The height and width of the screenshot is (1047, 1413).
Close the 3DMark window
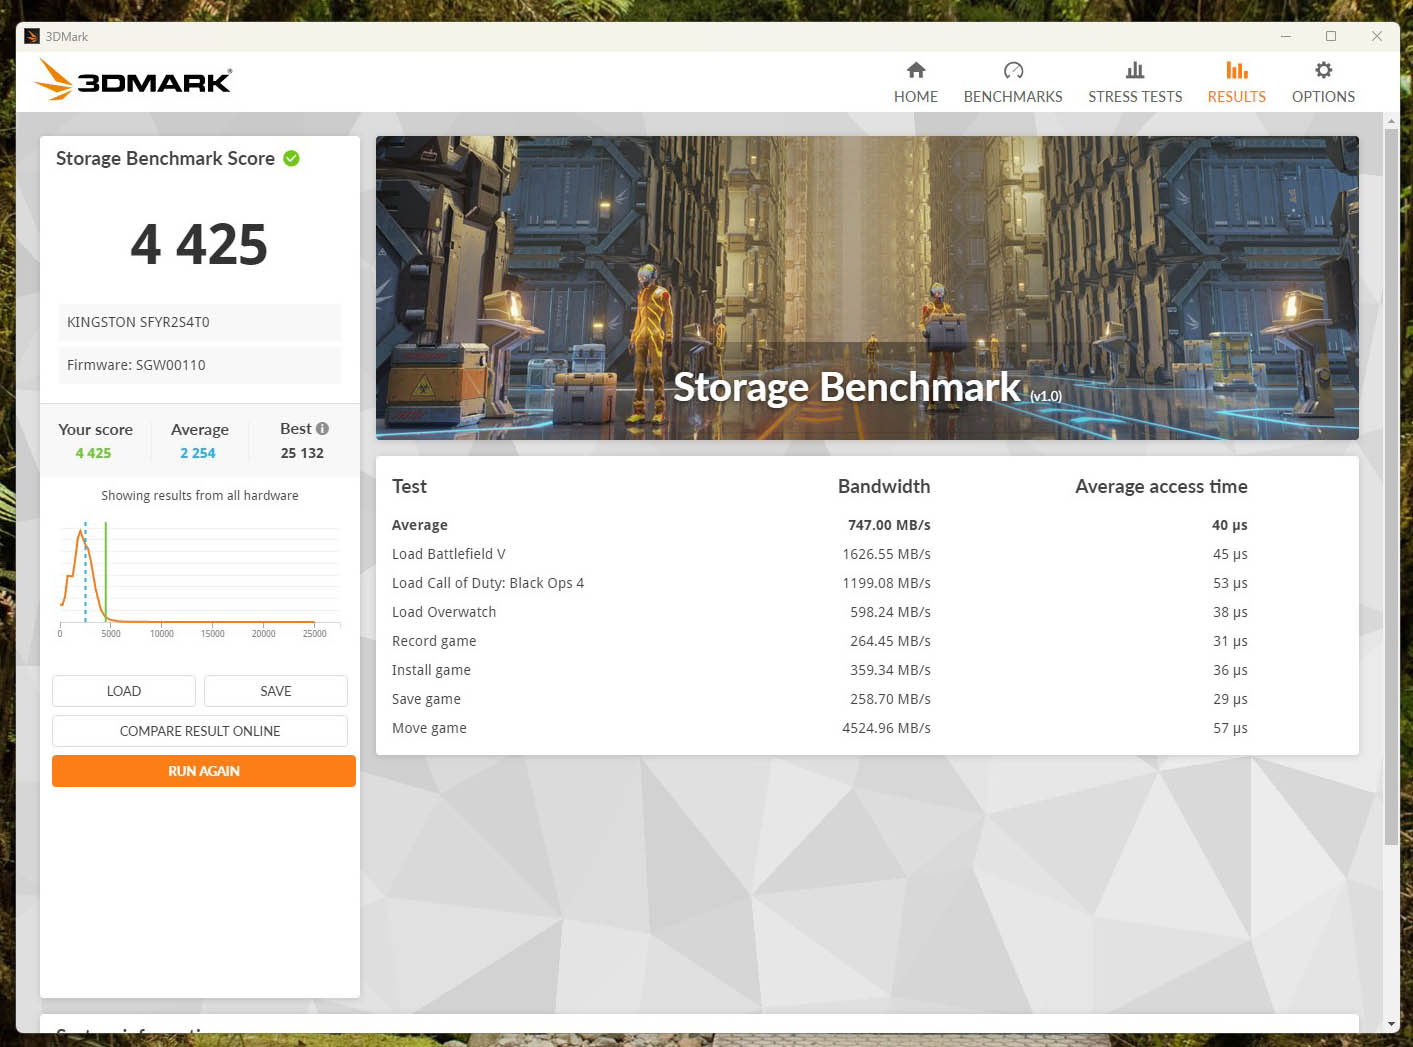1377,36
